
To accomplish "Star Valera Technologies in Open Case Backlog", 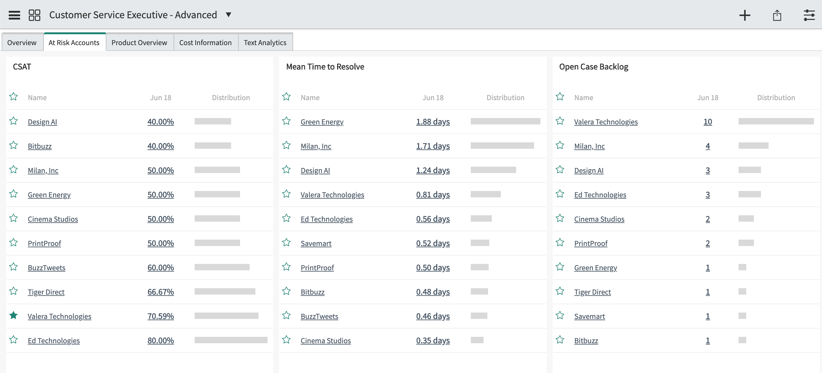I will tap(560, 121).
